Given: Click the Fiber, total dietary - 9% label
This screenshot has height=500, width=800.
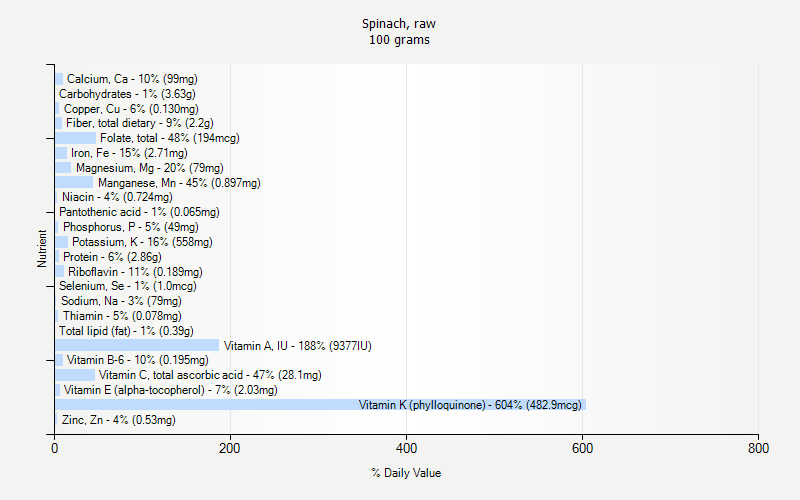Looking at the screenshot, I should (140, 123).
